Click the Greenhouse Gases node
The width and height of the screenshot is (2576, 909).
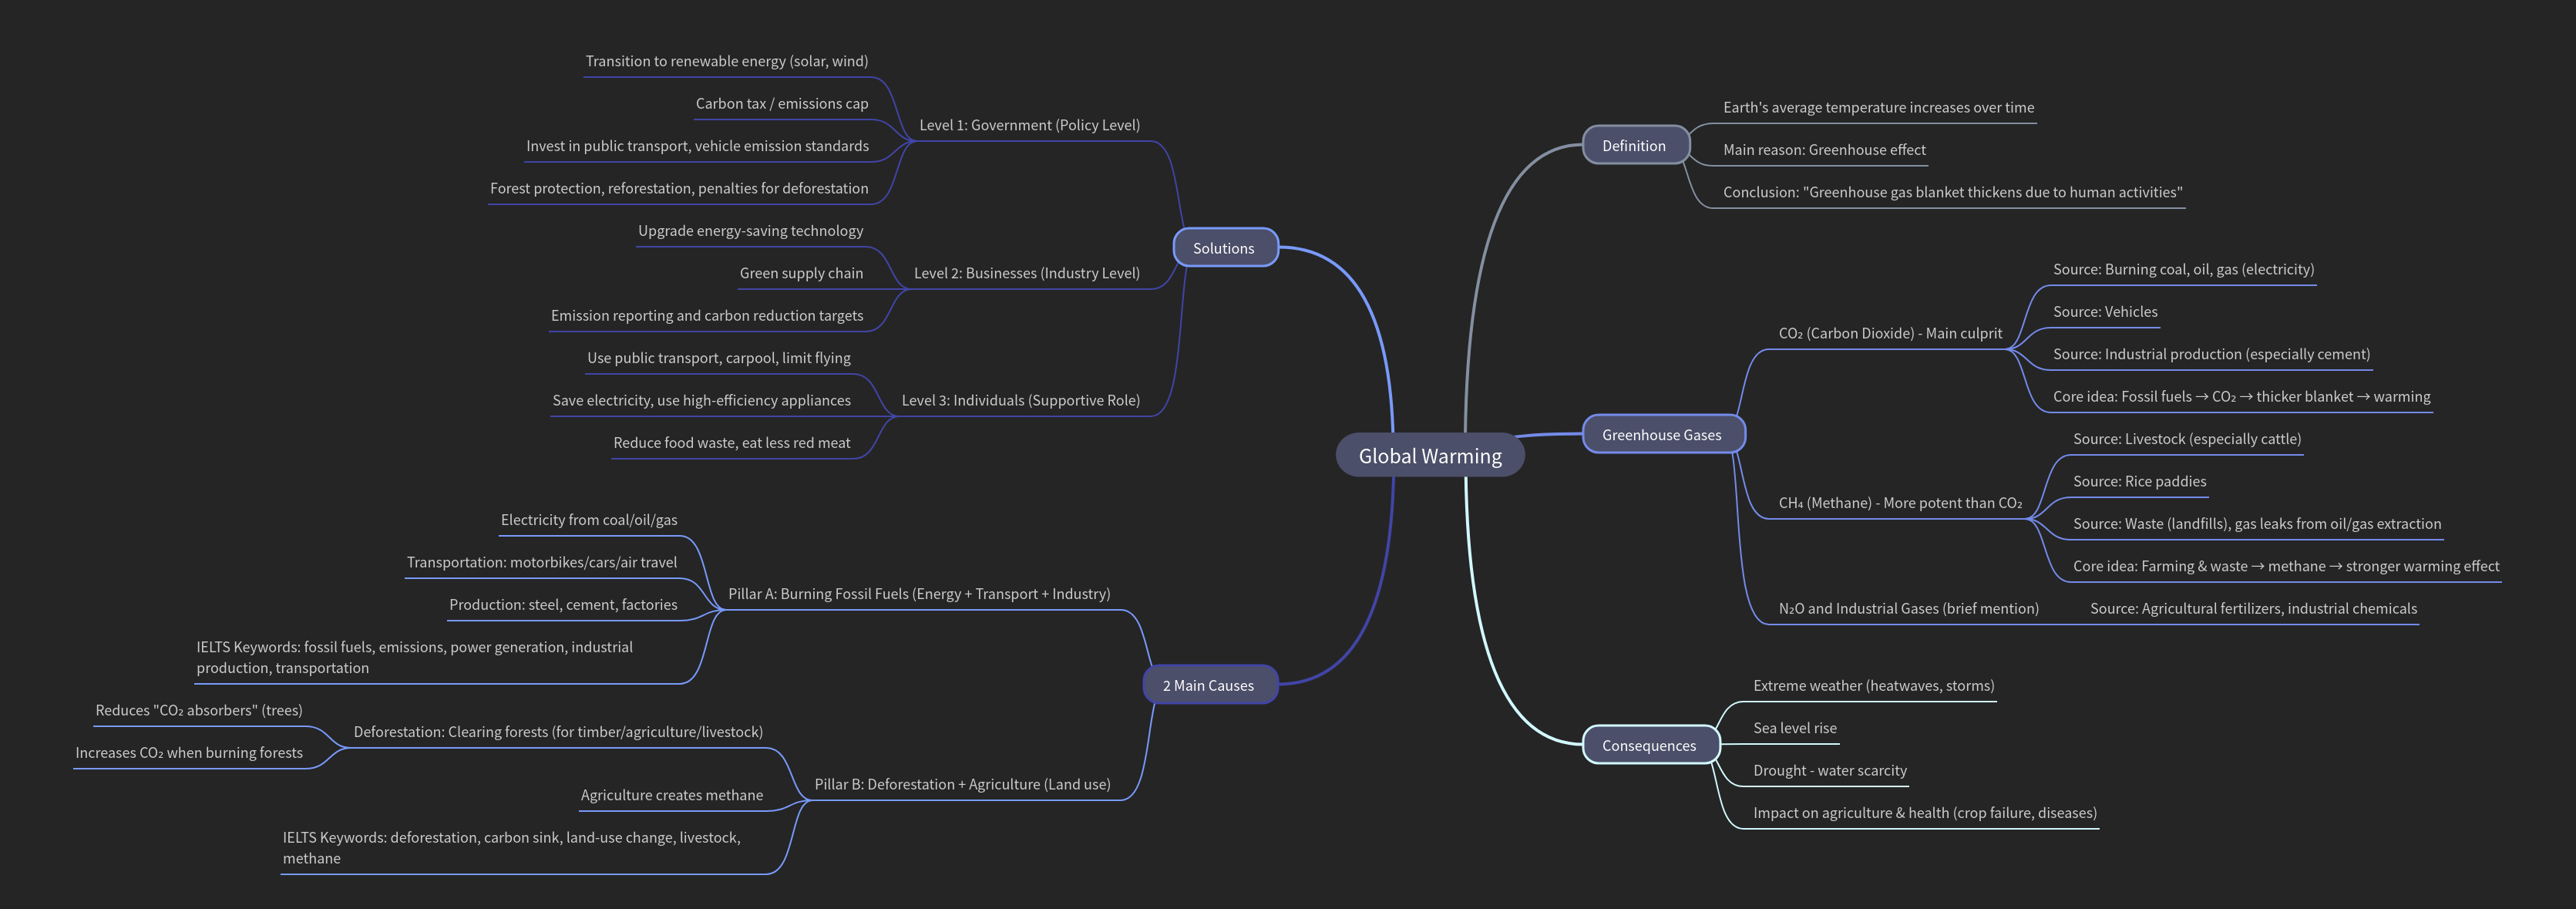pos(1661,435)
